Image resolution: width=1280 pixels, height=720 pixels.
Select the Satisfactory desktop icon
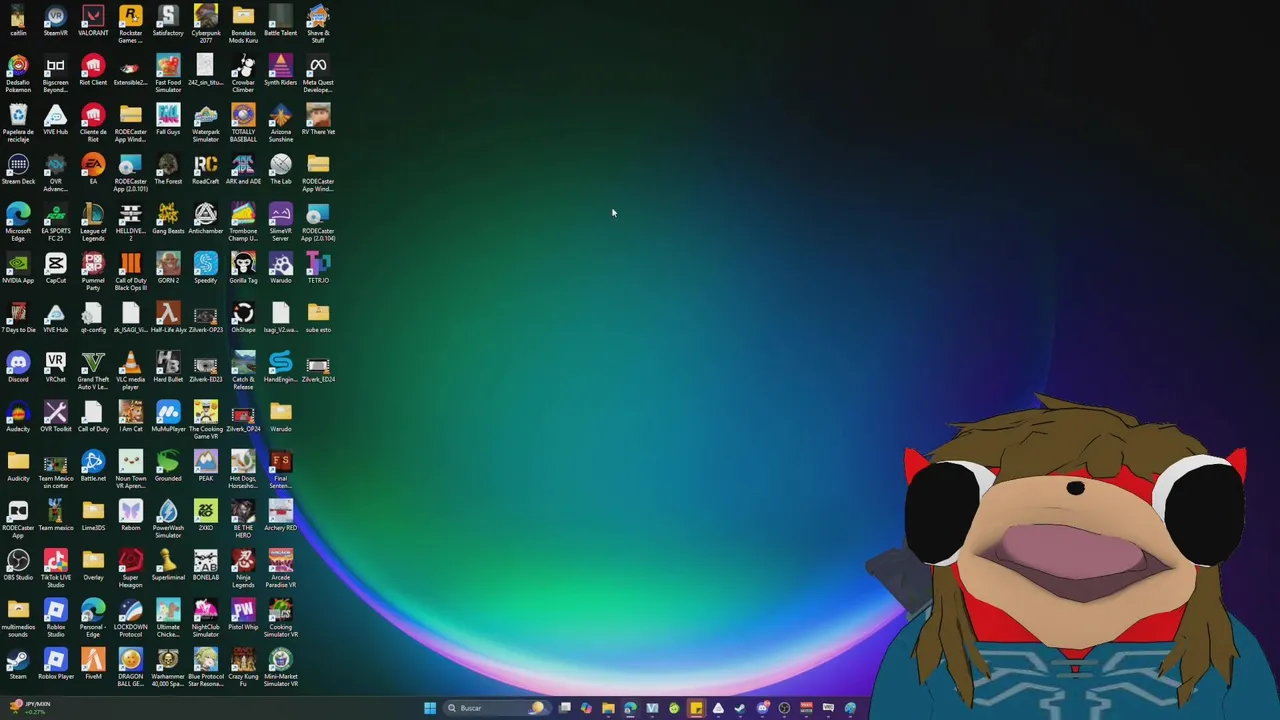point(168,22)
